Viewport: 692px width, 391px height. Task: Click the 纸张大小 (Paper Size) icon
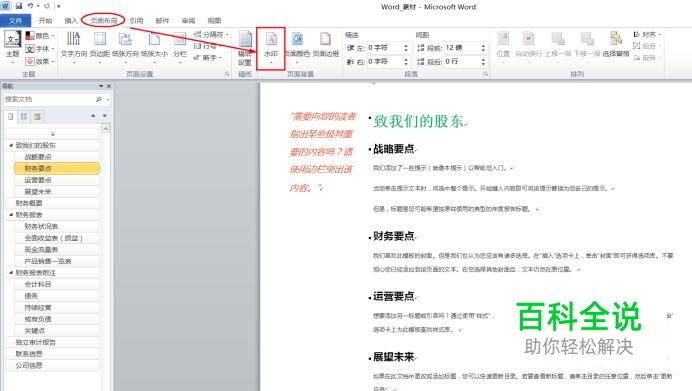pos(154,39)
